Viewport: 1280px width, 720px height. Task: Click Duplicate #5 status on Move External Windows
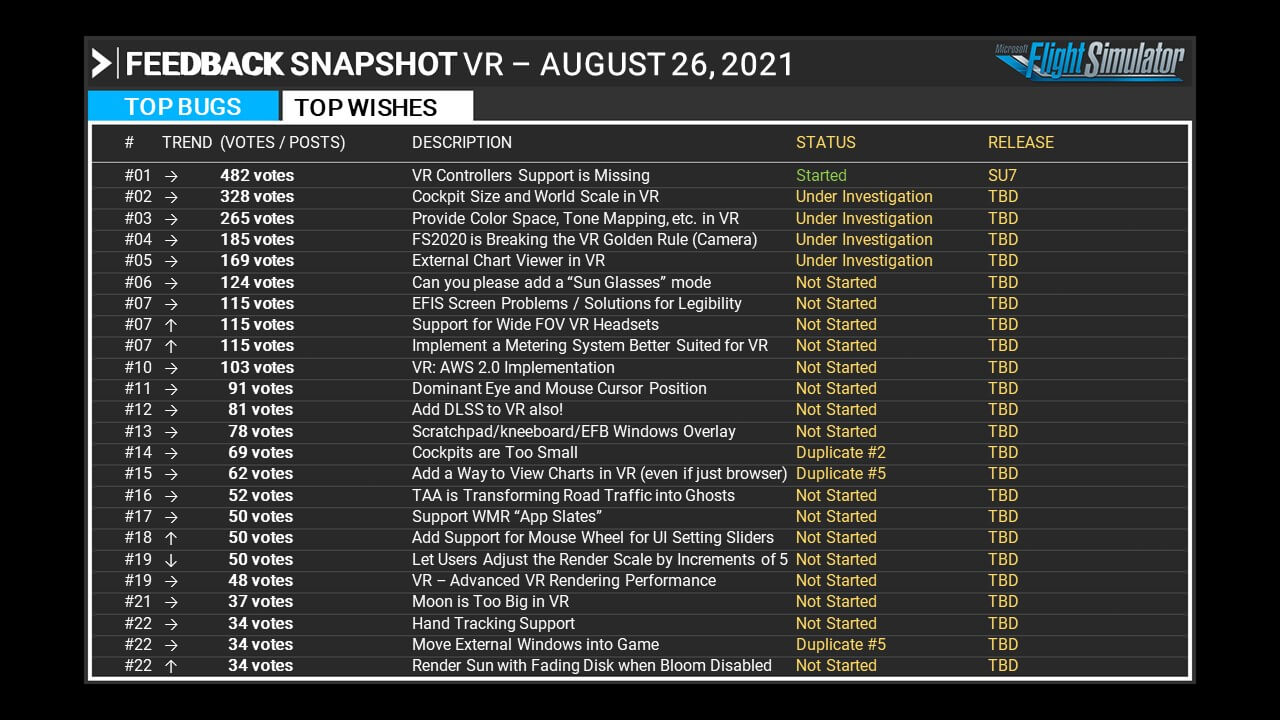point(841,644)
